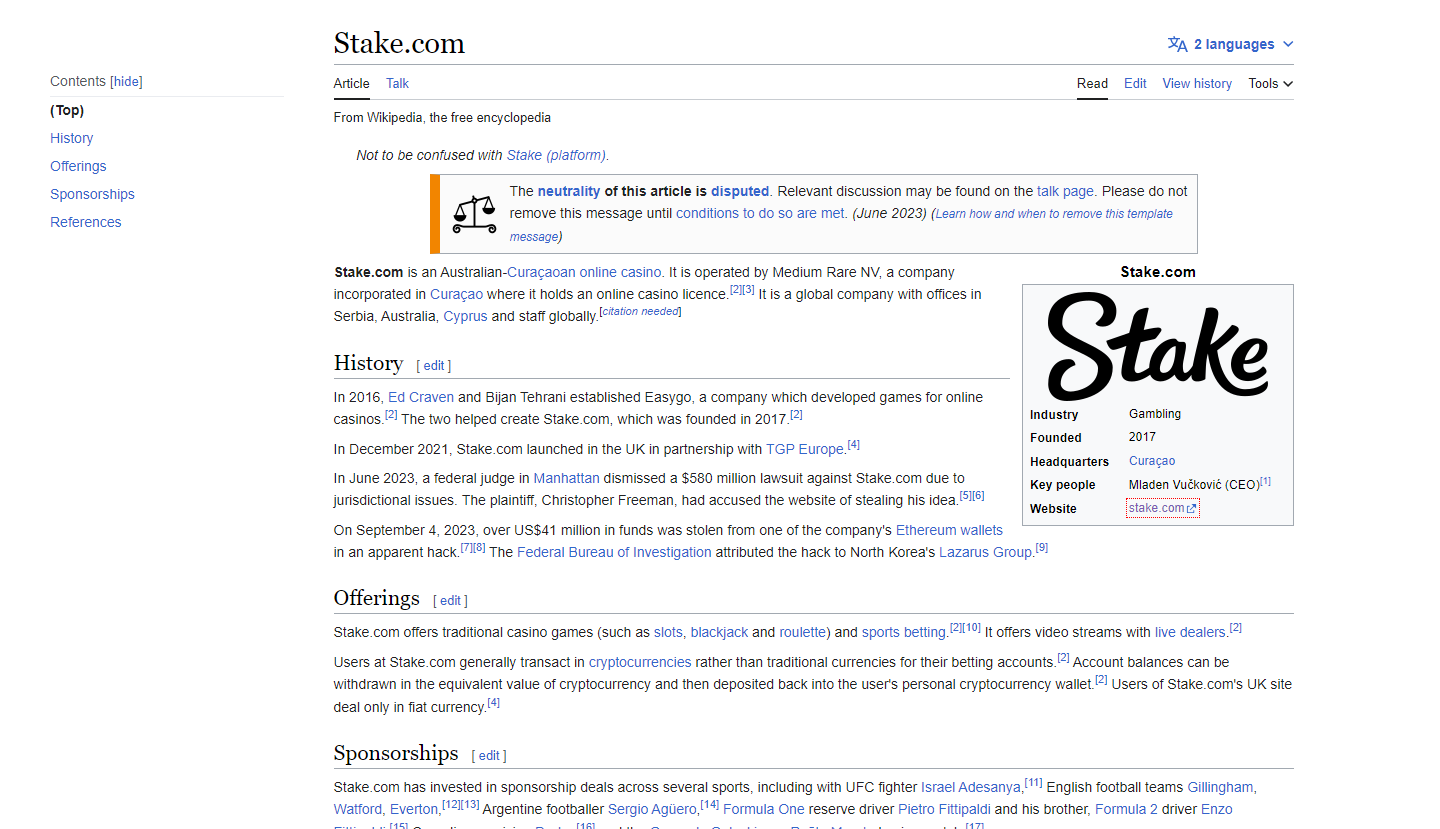Edit the Sponsorships section
The width and height of the screenshot is (1440, 829).
pos(489,756)
